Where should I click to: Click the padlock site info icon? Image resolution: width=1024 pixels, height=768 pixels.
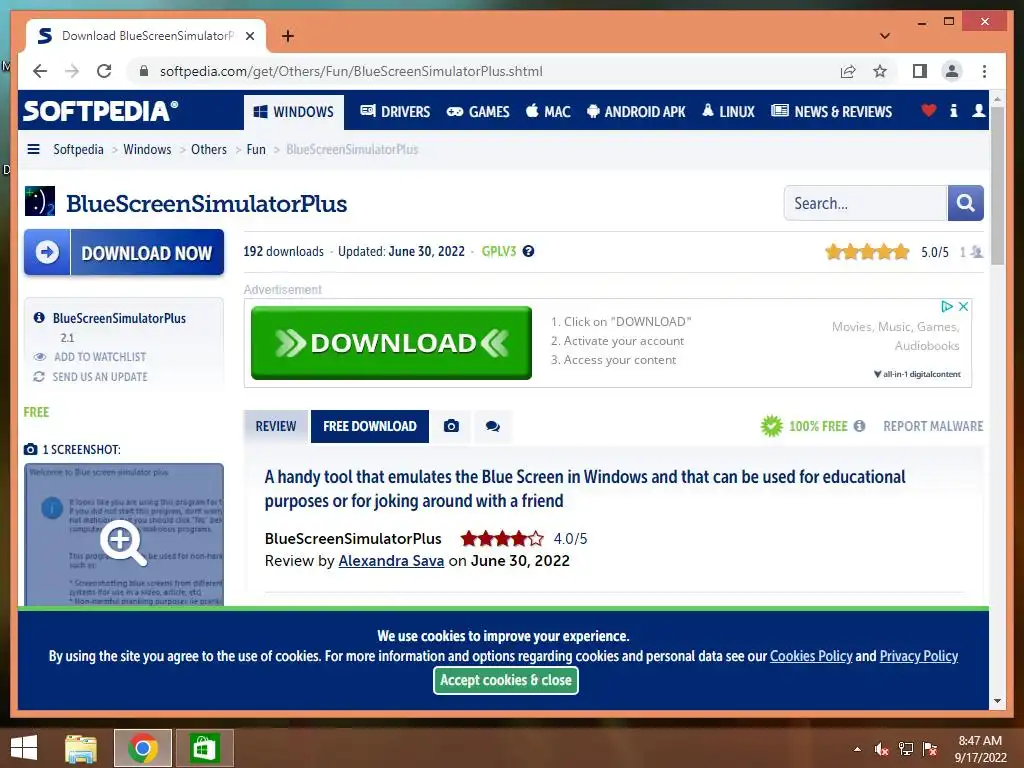click(x=144, y=71)
